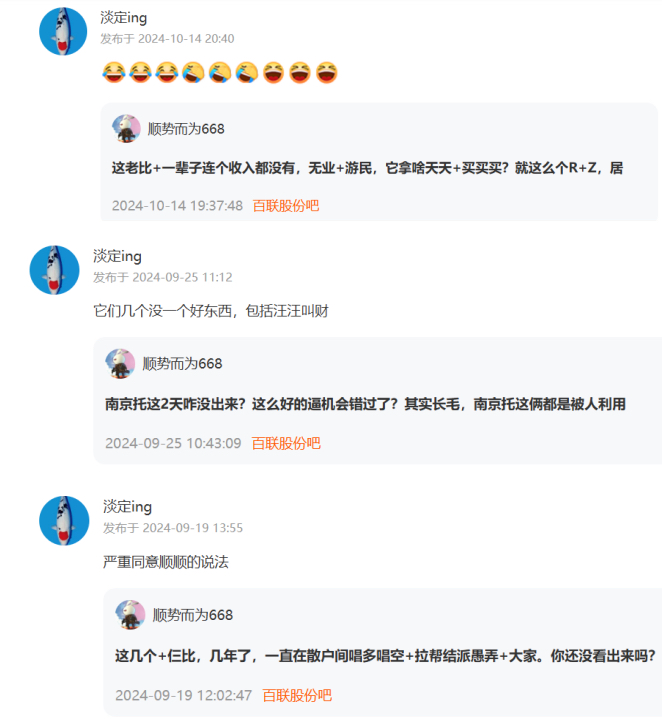Open 百联股份吧 link dated 2024-09-25
This screenshot has height=719, width=662.
click(286, 443)
